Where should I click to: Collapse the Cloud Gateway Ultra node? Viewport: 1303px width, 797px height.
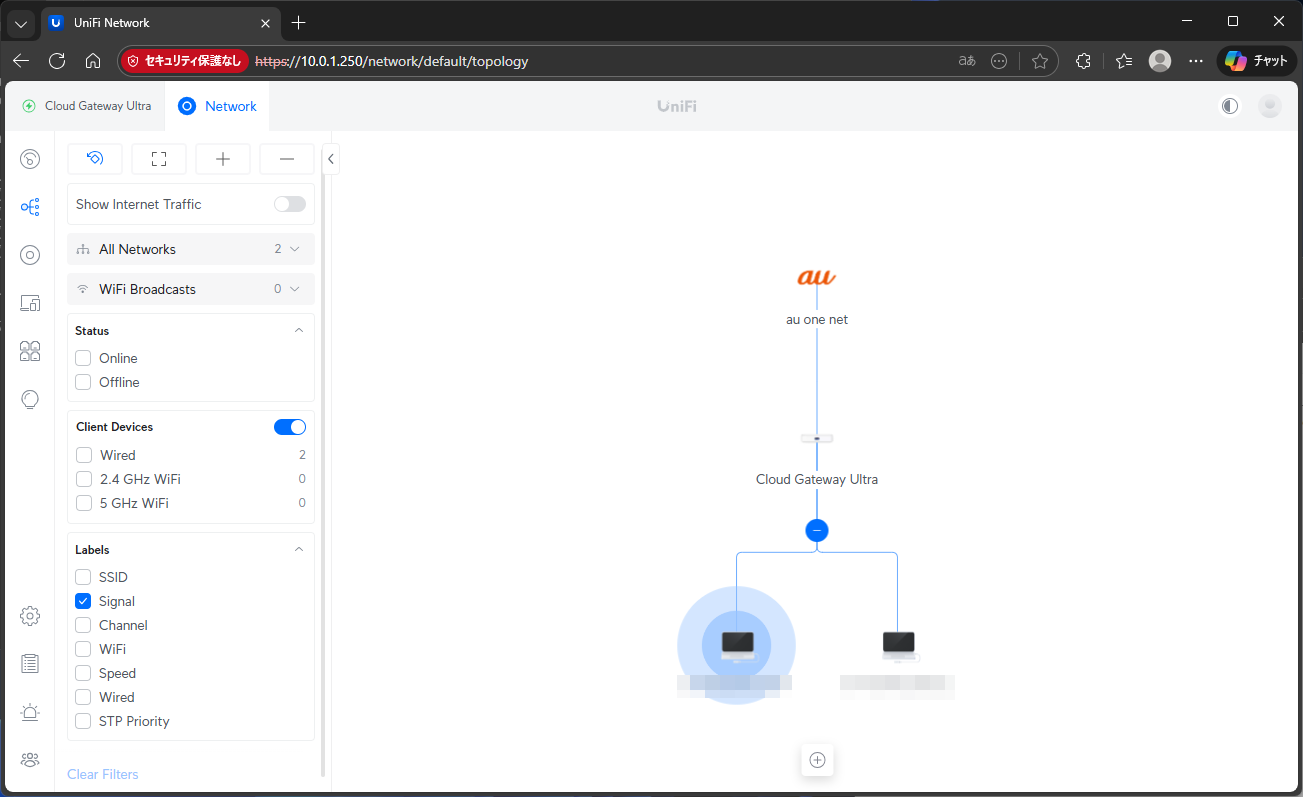(817, 531)
